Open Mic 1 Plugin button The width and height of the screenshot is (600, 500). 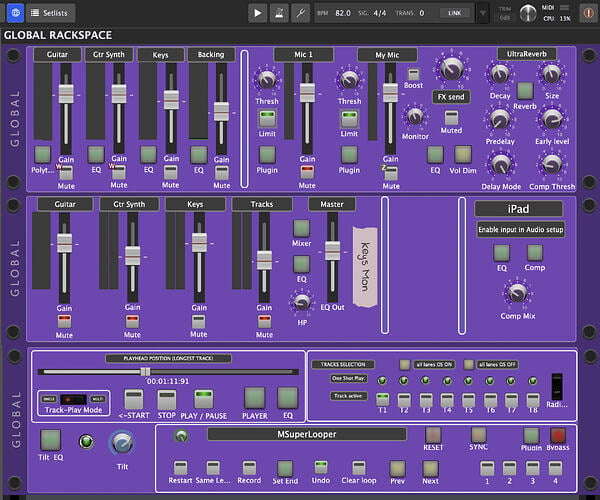(267, 155)
